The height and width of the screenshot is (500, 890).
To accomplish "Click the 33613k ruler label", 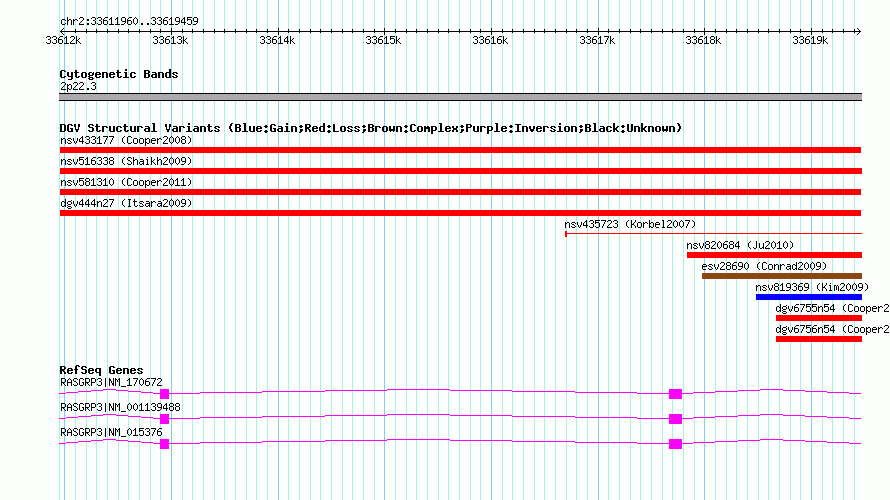I will point(170,40).
